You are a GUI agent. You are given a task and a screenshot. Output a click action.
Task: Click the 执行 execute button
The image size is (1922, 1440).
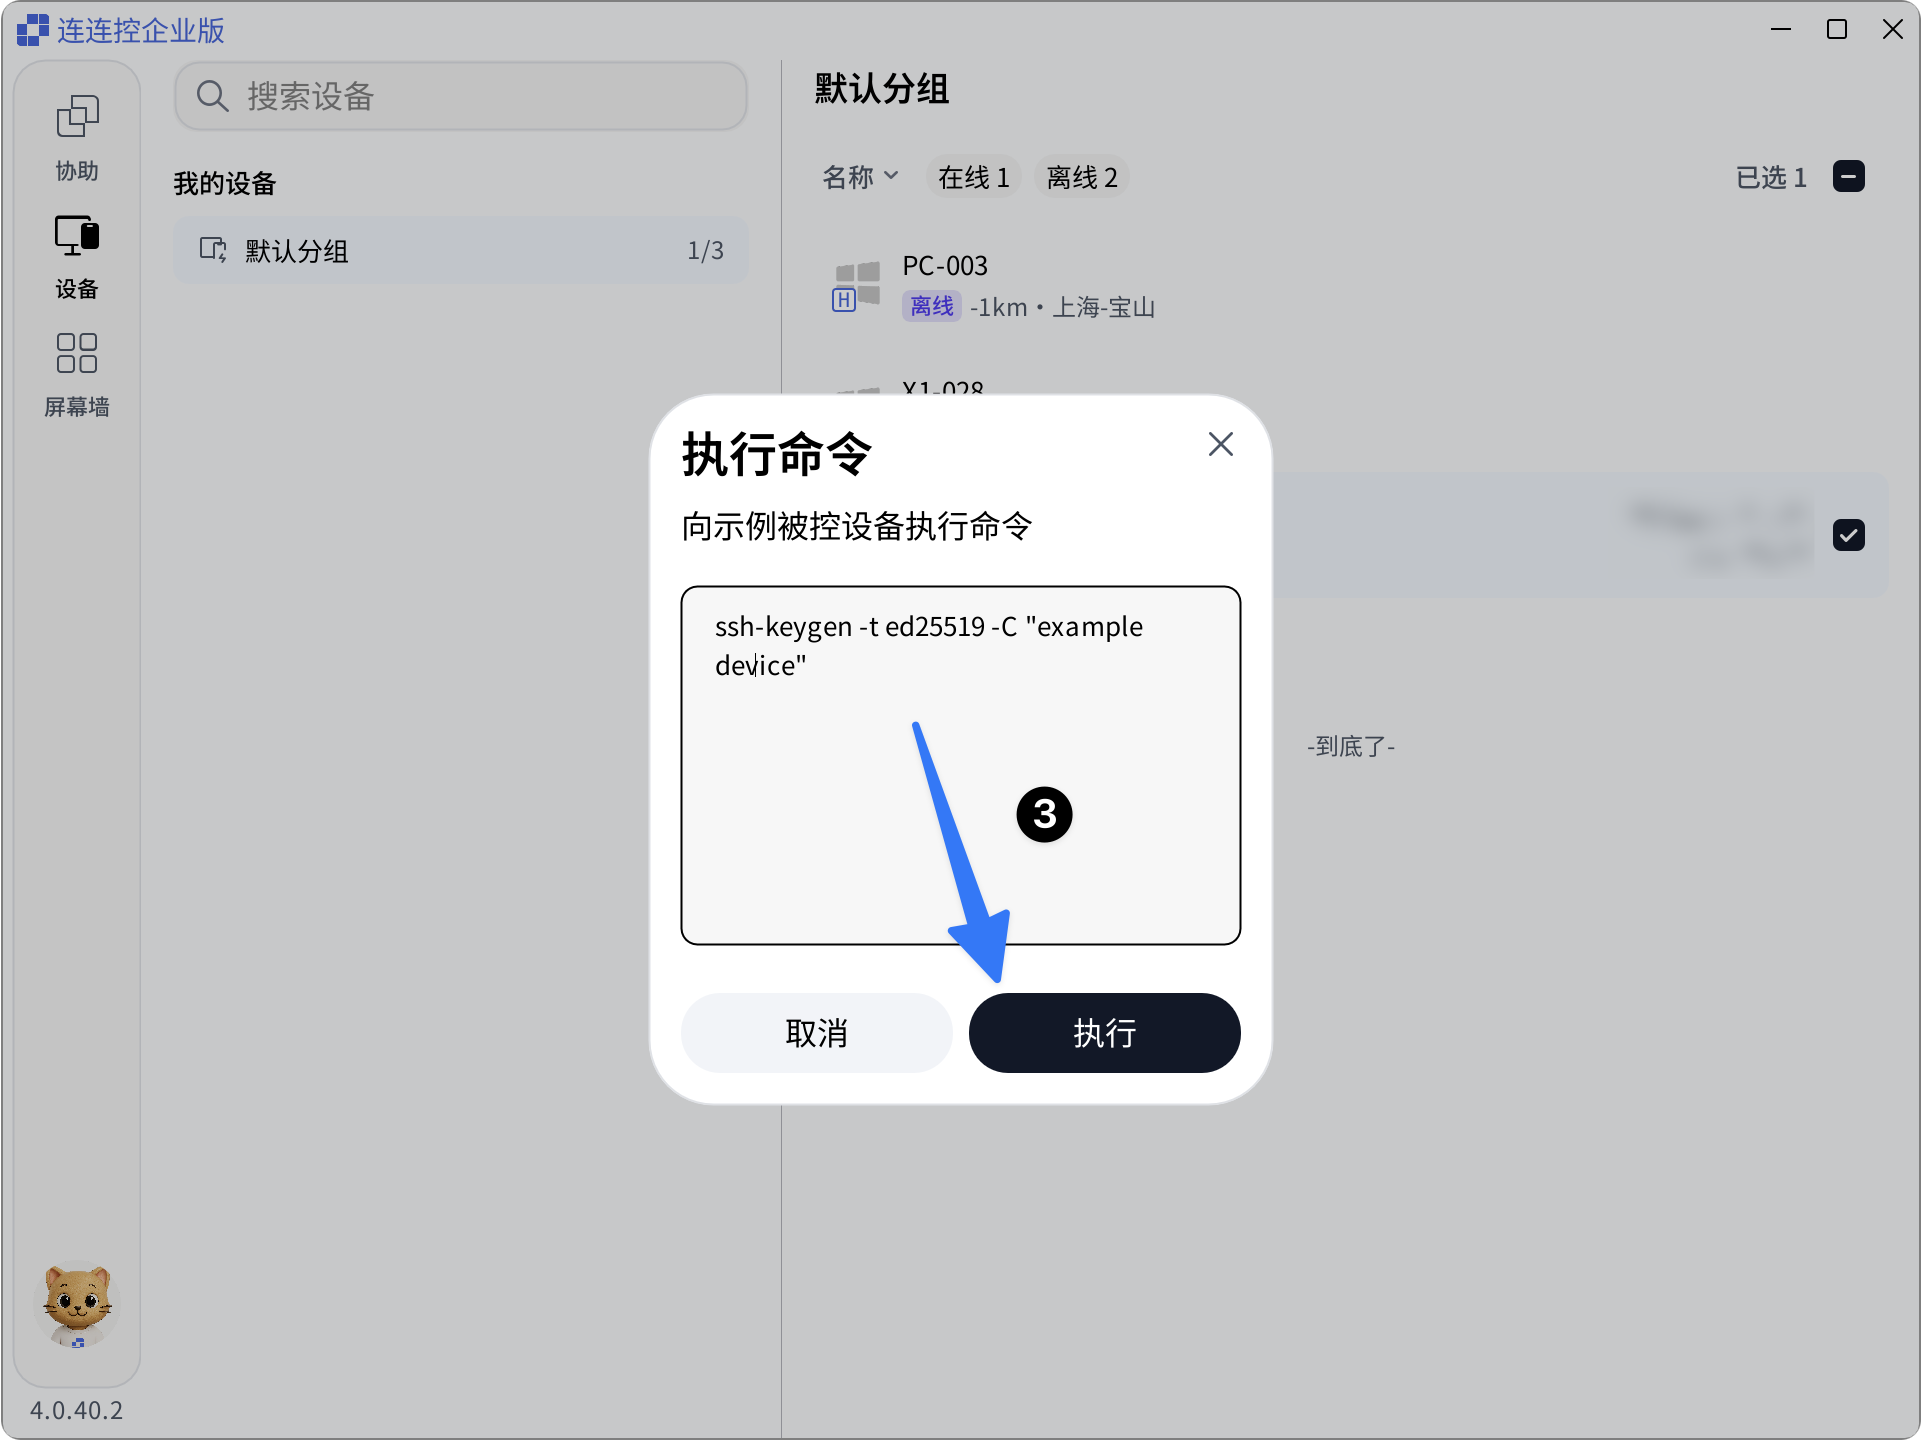point(1104,1033)
